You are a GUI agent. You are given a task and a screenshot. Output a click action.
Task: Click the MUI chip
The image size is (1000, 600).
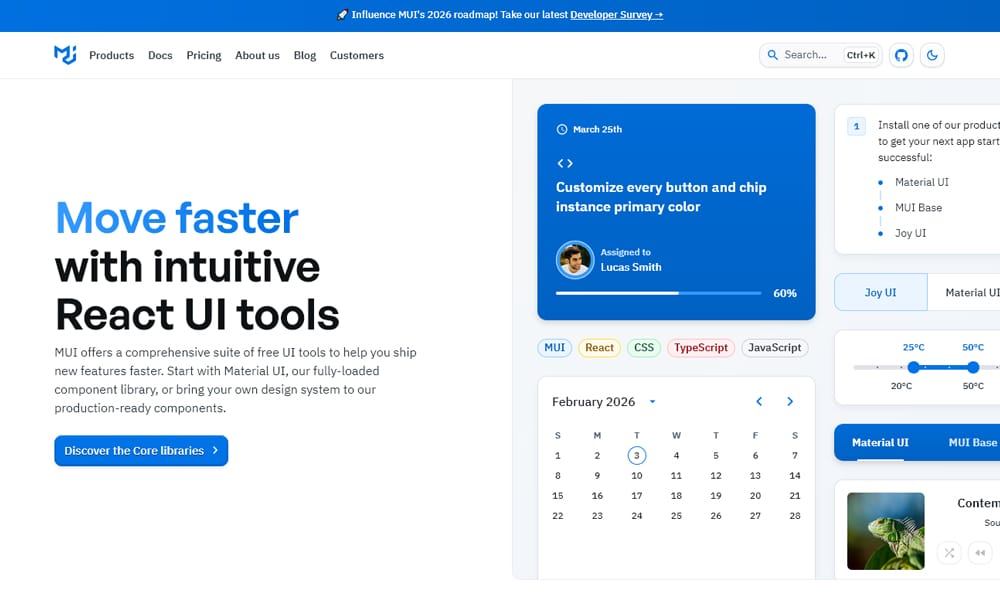[x=554, y=348]
